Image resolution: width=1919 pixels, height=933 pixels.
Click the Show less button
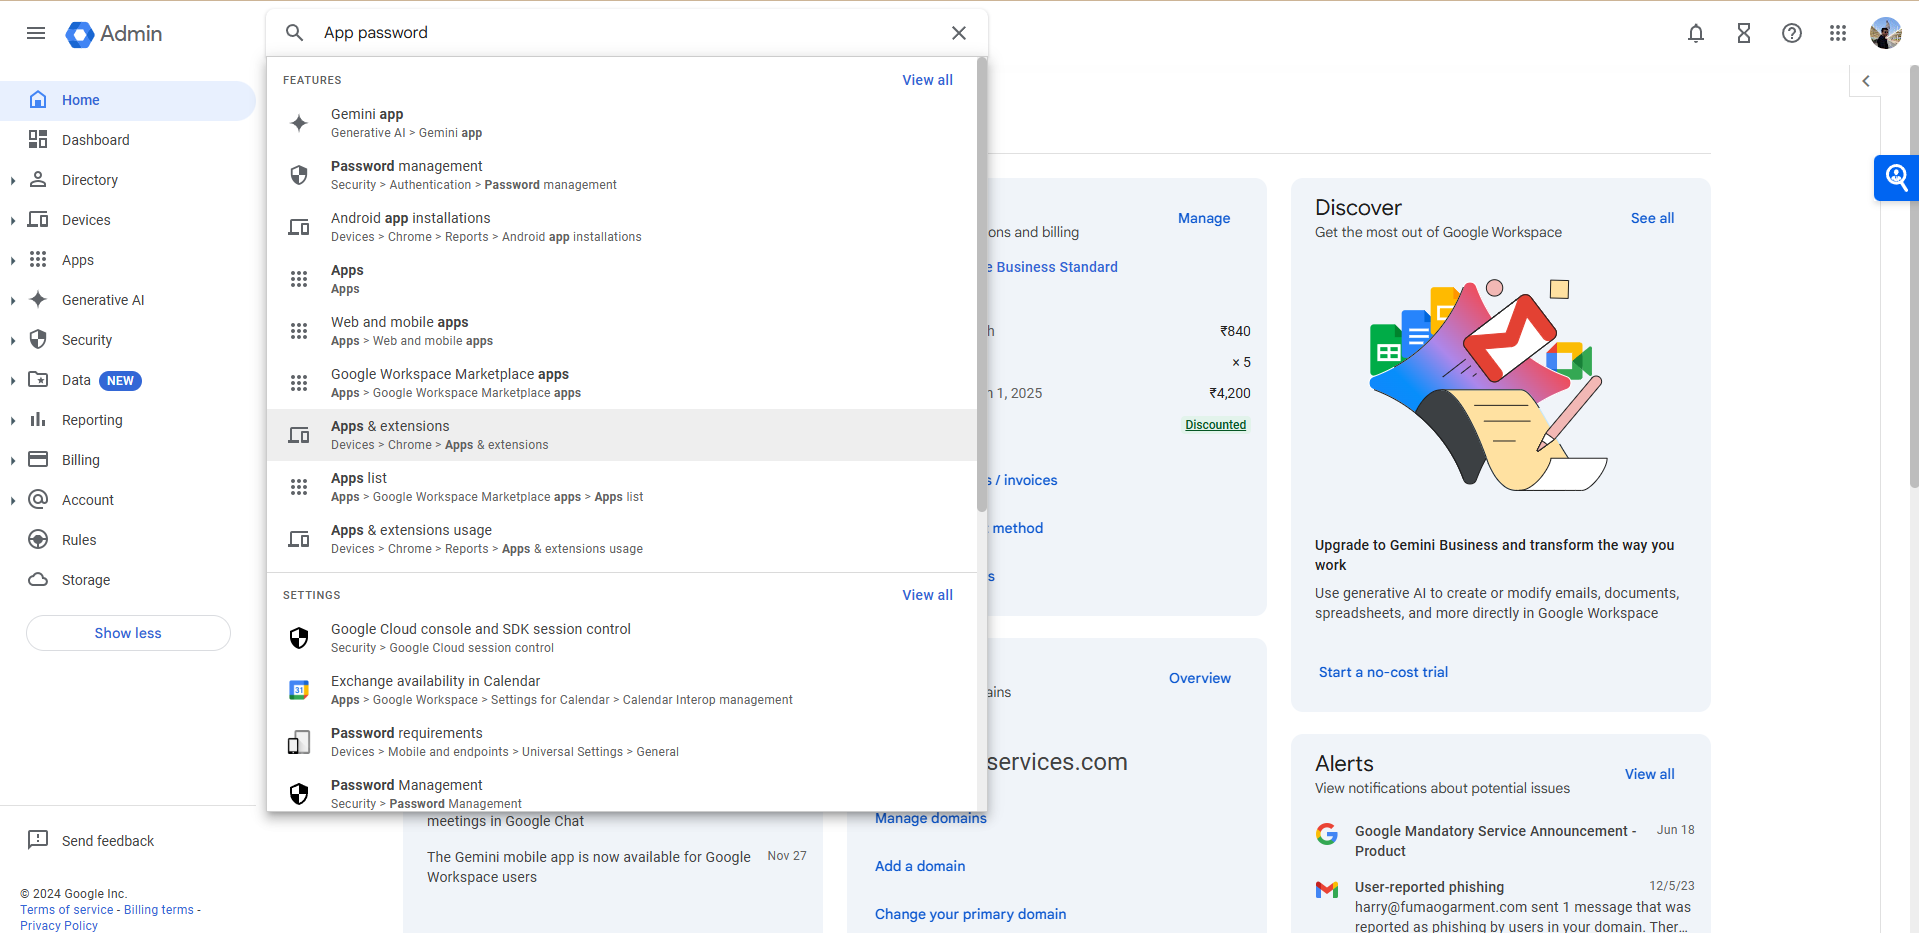pos(128,633)
